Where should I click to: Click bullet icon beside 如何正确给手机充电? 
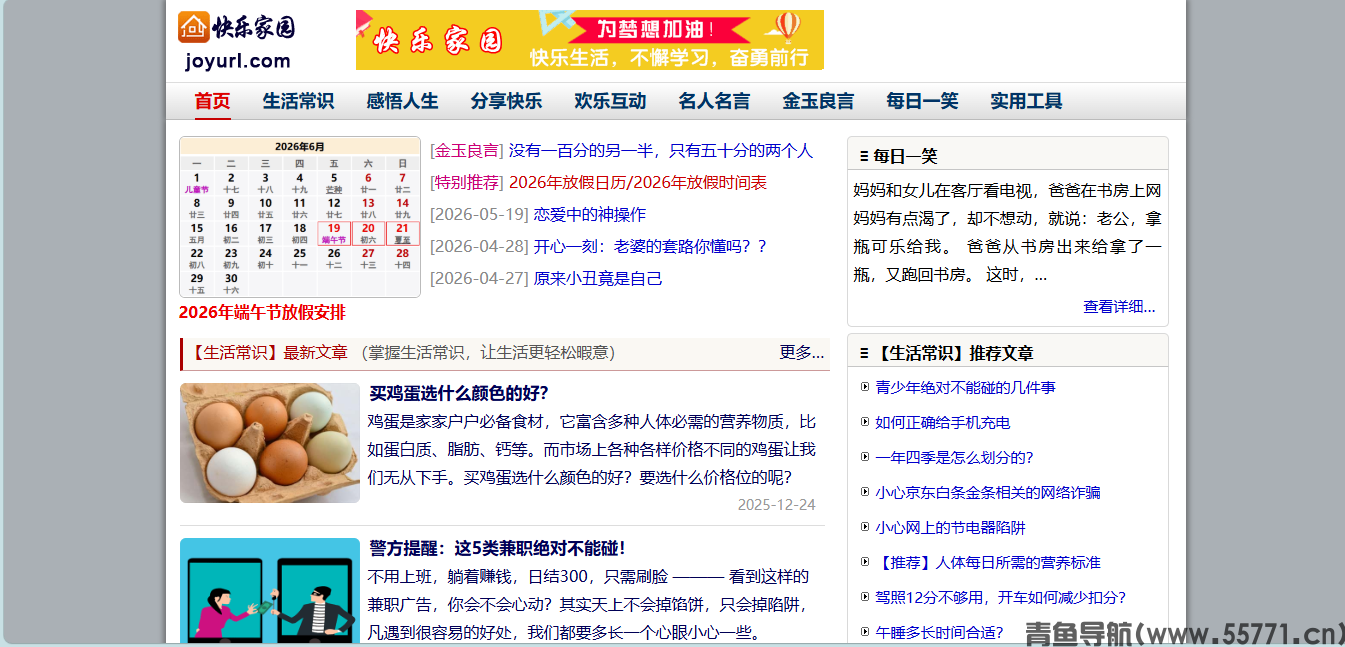click(x=865, y=422)
